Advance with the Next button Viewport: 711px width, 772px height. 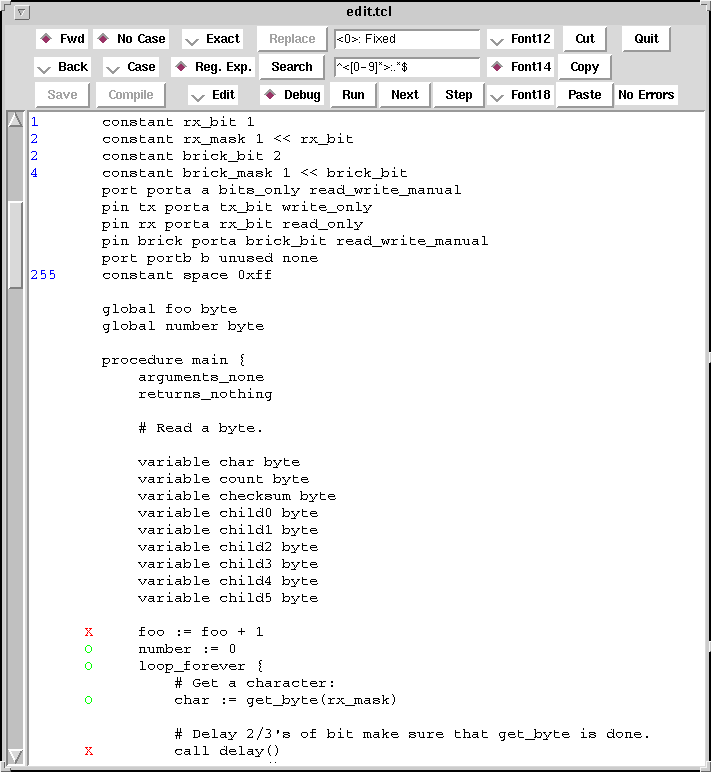pyautogui.click(x=405, y=95)
